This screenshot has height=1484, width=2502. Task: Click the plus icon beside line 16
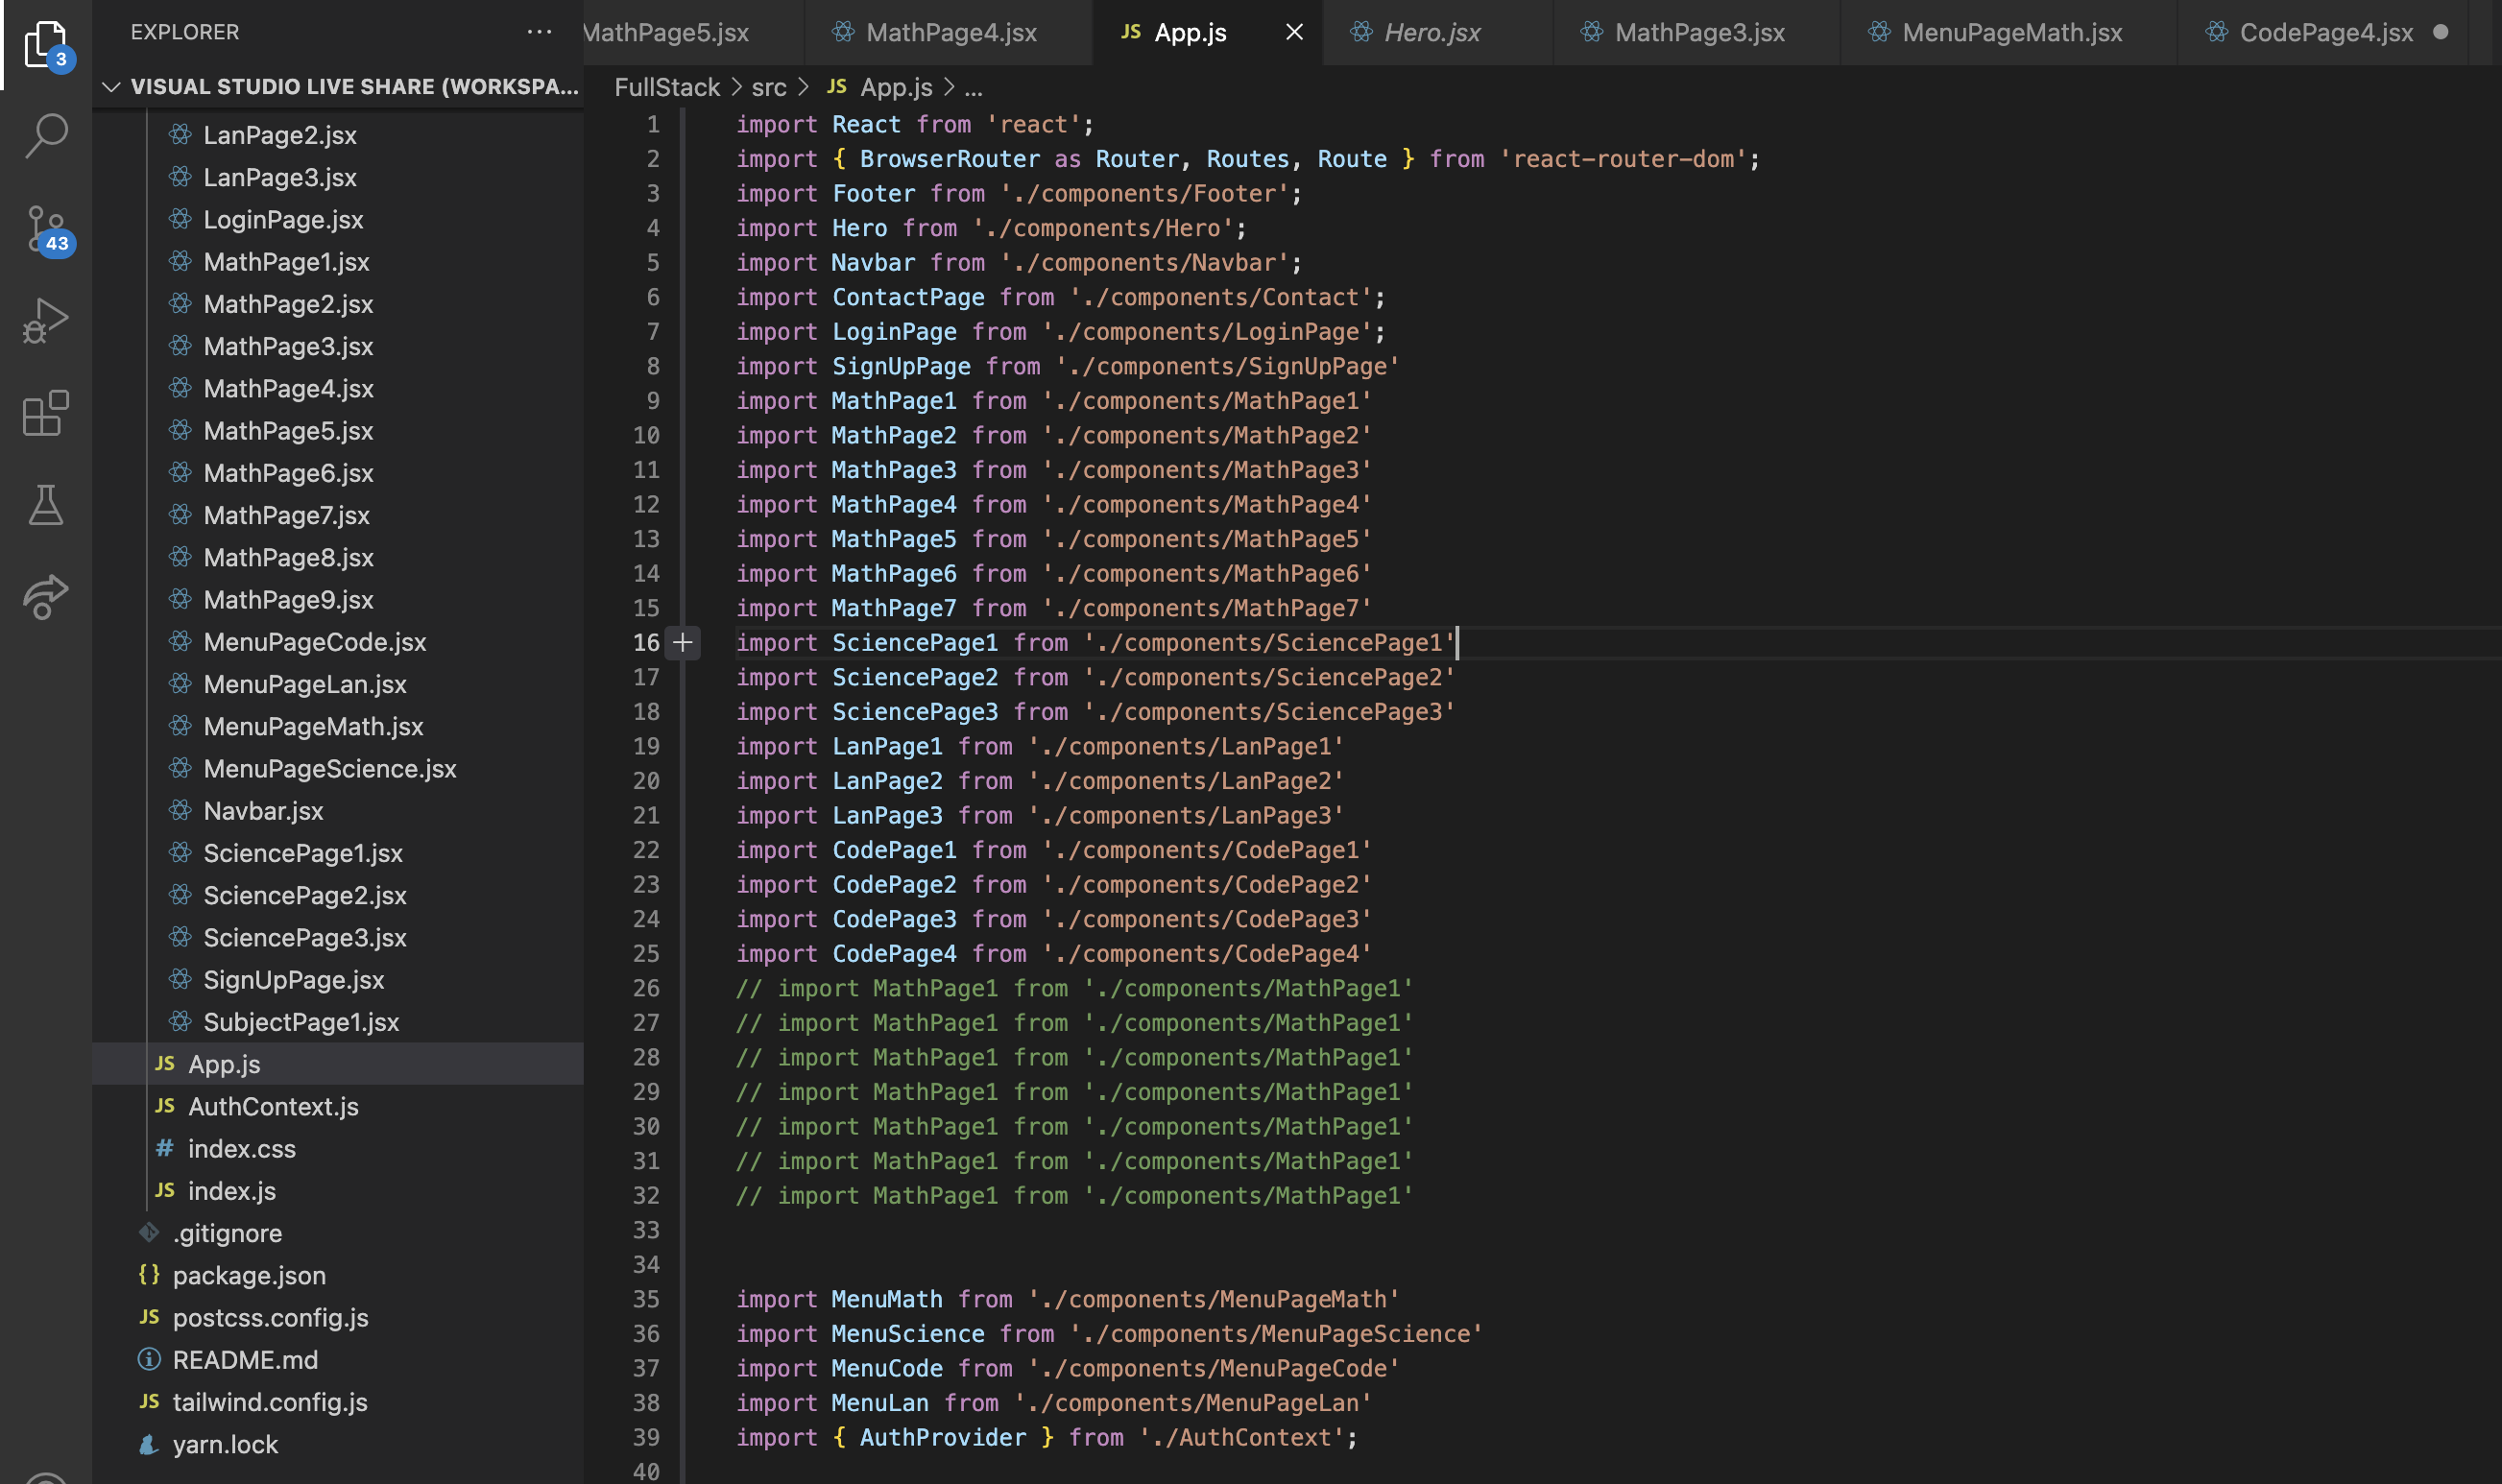[683, 643]
